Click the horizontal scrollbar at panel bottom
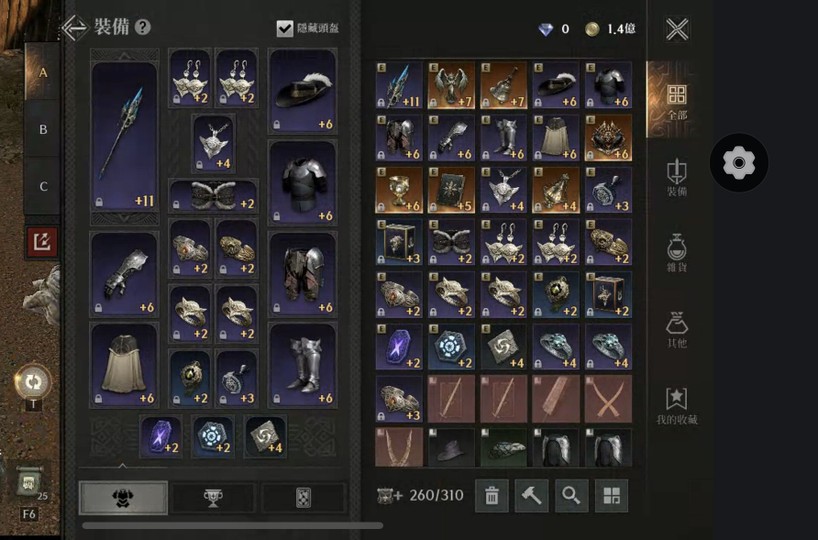This screenshot has width=818, height=540. (x=233, y=526)
